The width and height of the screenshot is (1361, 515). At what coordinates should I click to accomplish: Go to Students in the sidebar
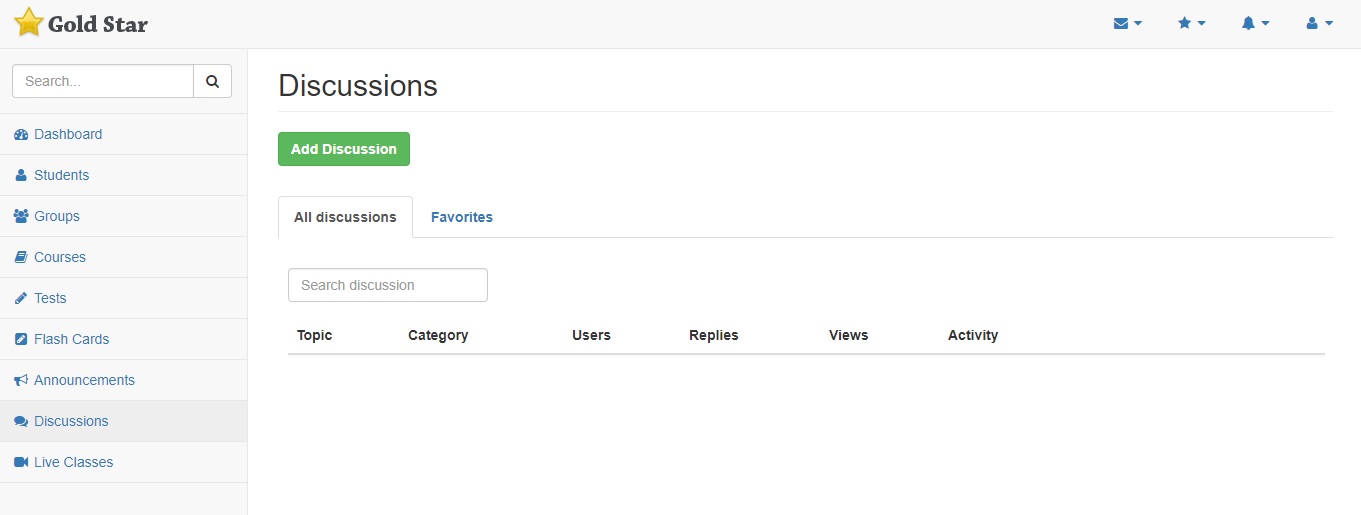tap(61, 175)
